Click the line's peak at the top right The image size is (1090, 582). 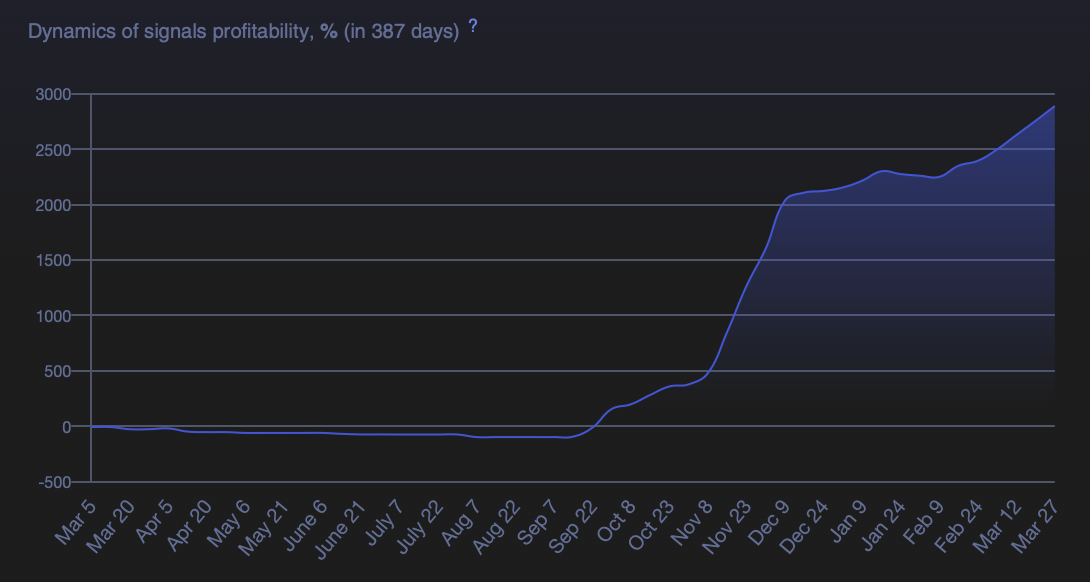click(x=1054, y=106)
